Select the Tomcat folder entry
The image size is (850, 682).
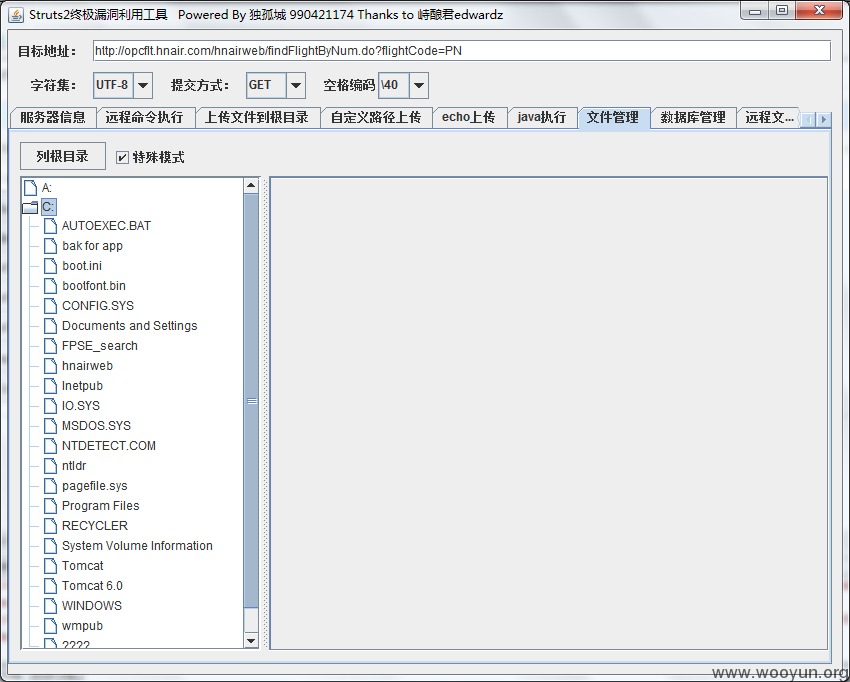82,566
